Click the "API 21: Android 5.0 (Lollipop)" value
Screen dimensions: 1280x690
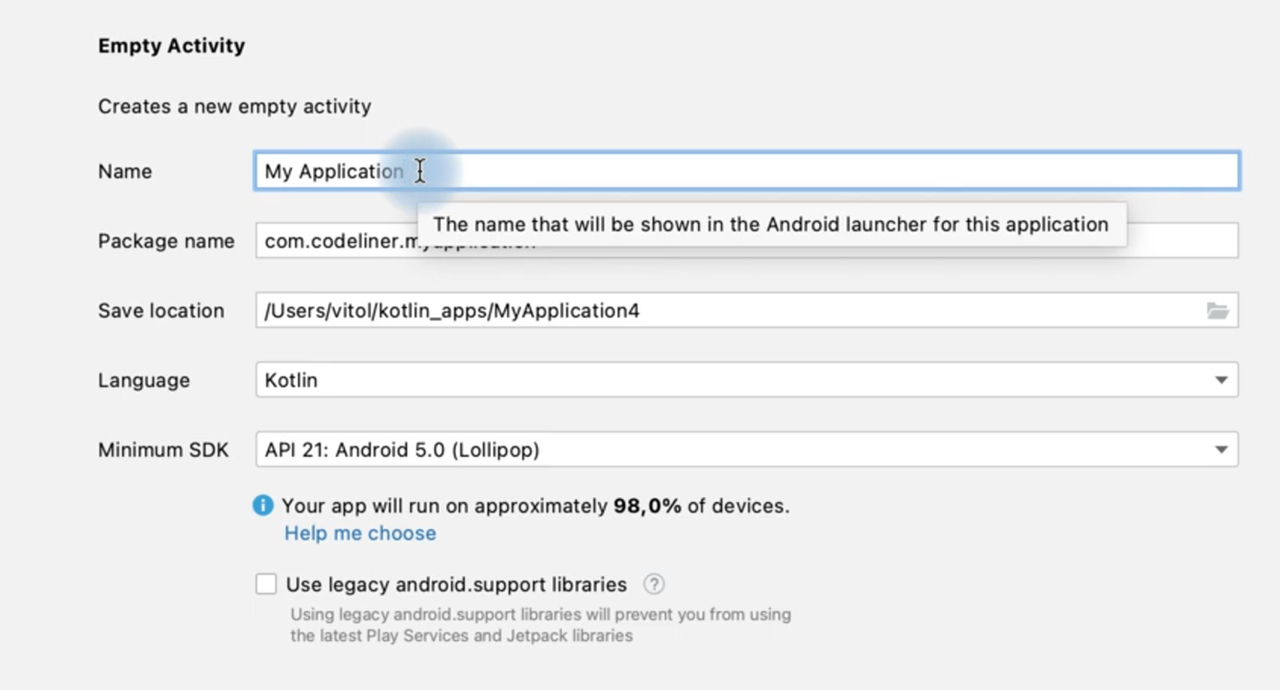click(x=402, y=450)
